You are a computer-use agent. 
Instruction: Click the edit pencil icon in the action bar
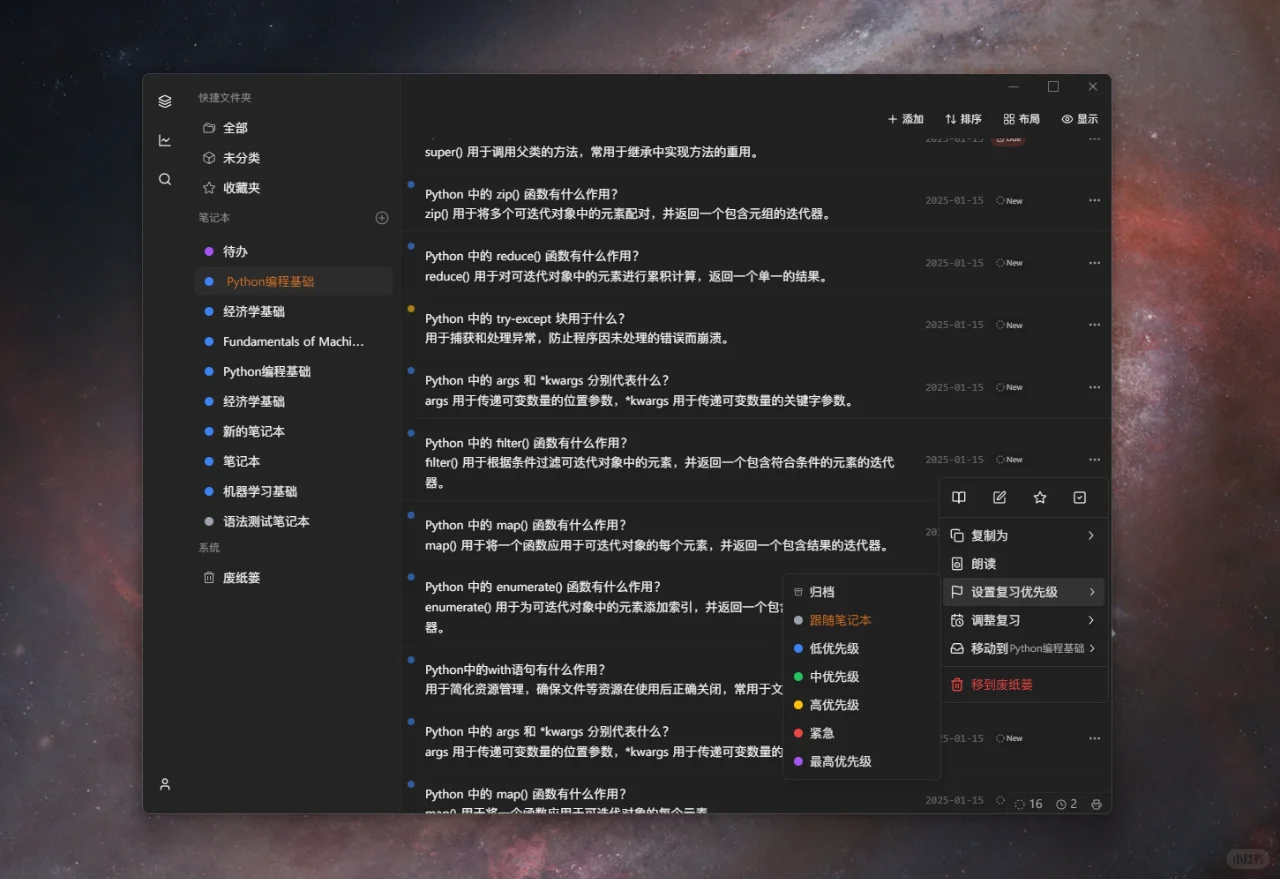click(x=999, y=497)
